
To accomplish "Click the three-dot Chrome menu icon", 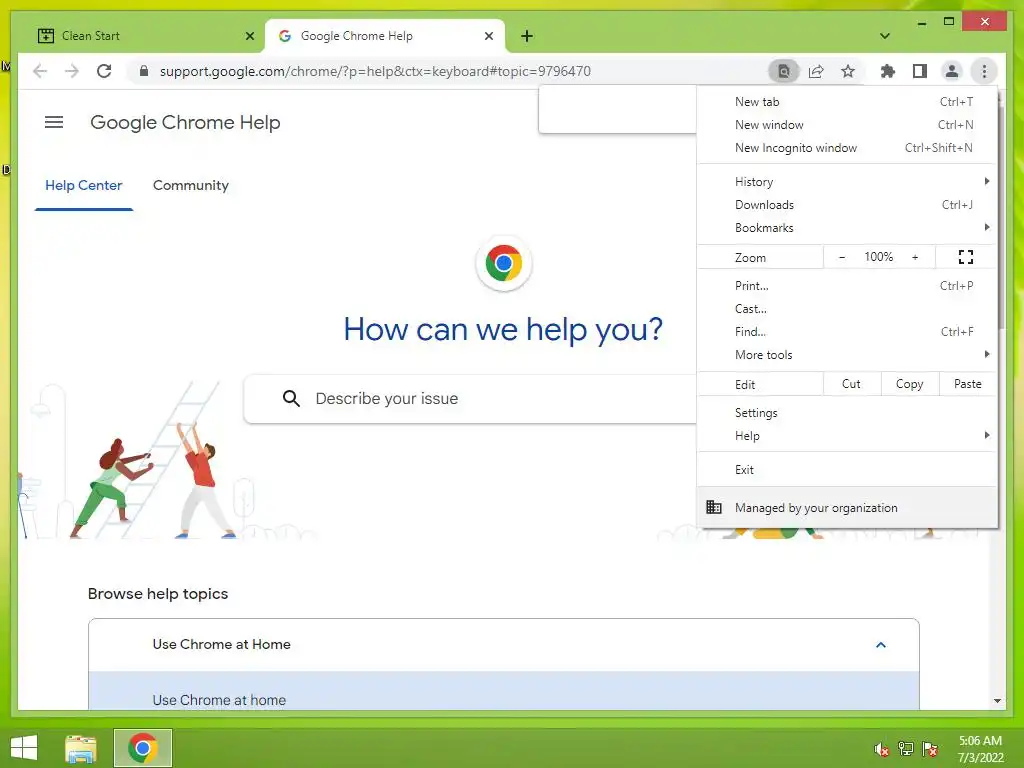I will pos(984,71).
